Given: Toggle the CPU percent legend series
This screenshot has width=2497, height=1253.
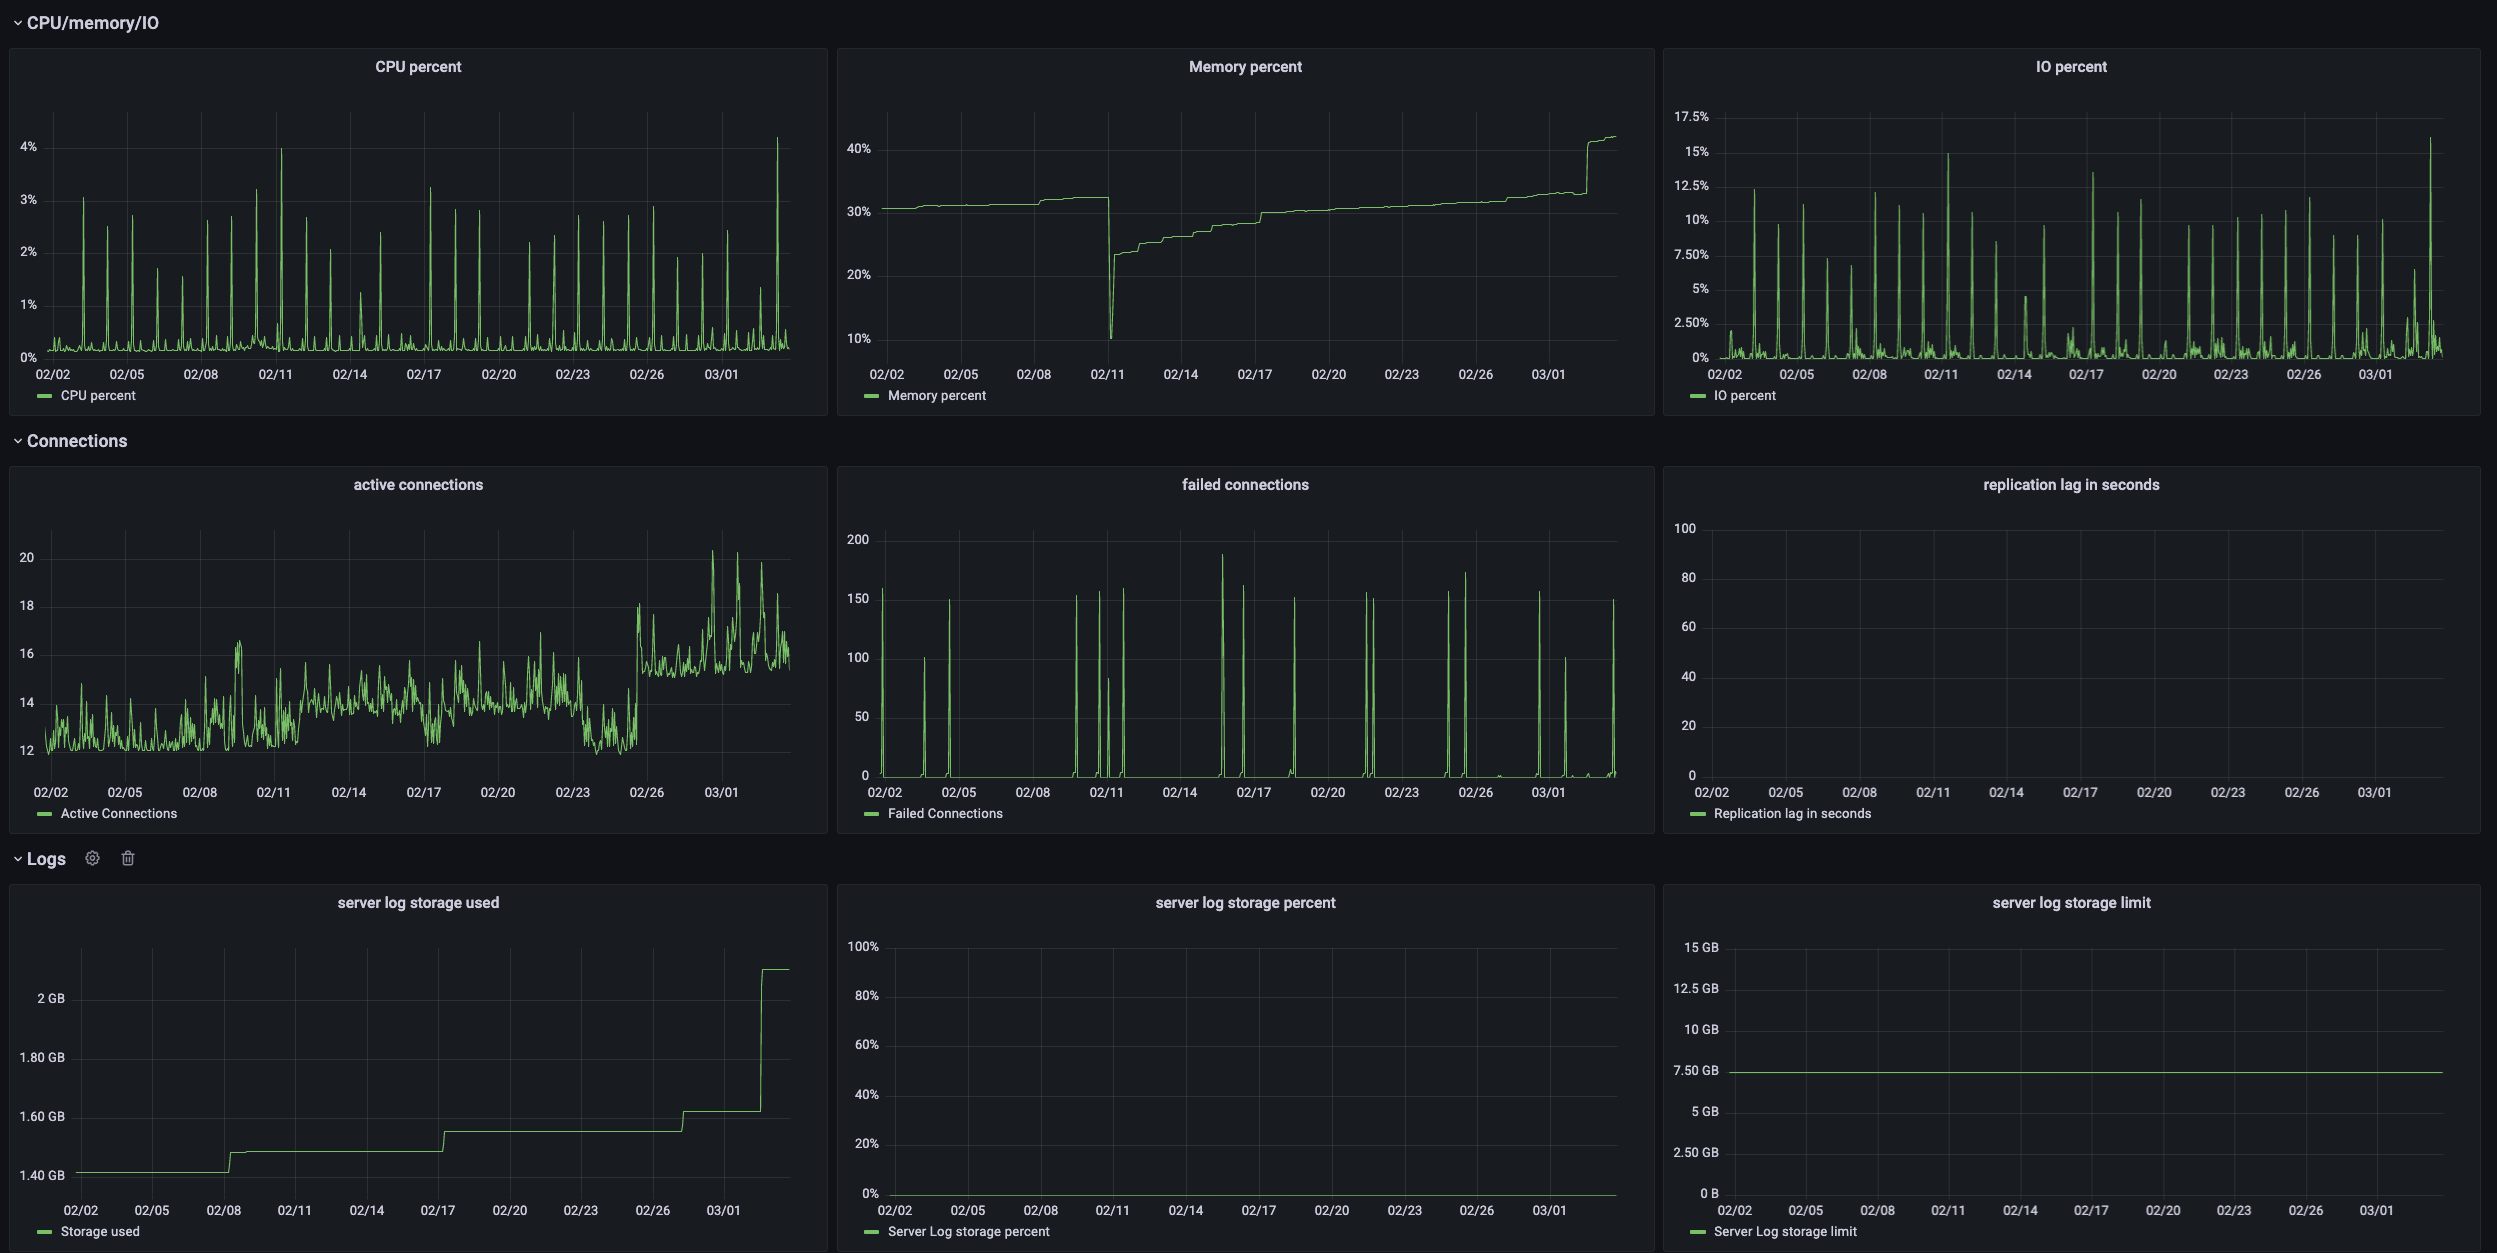Looking at the screenshot, I should pyautogui.click(x=98, y=396).
